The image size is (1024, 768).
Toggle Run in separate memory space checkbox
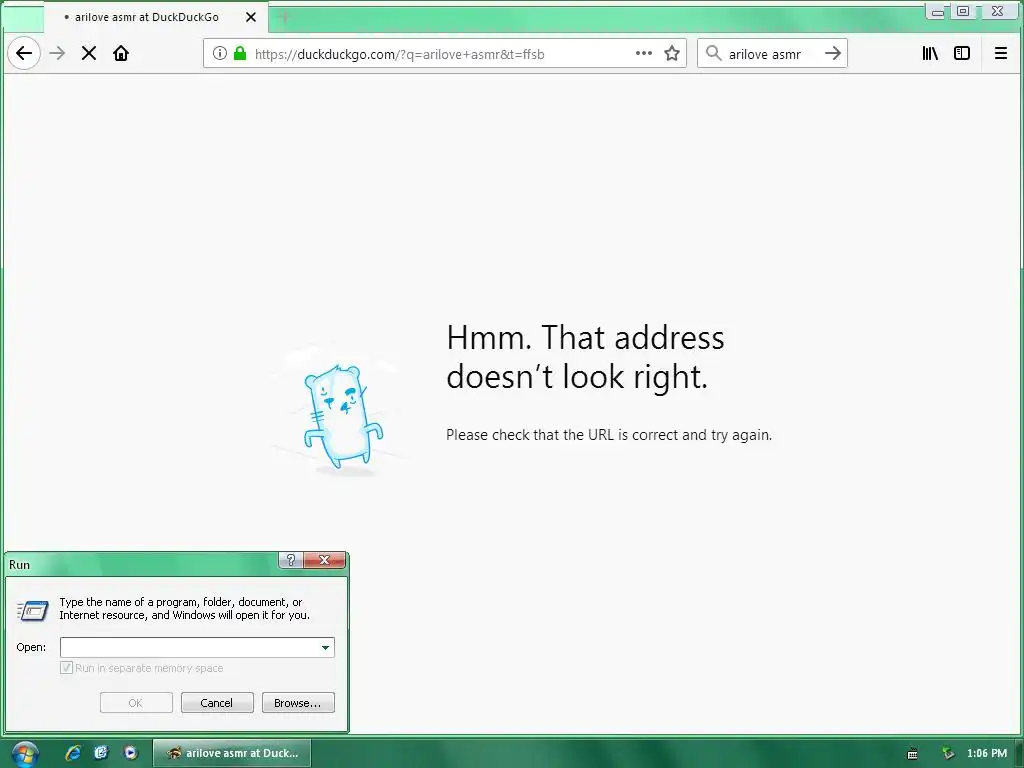click(66, 668)
